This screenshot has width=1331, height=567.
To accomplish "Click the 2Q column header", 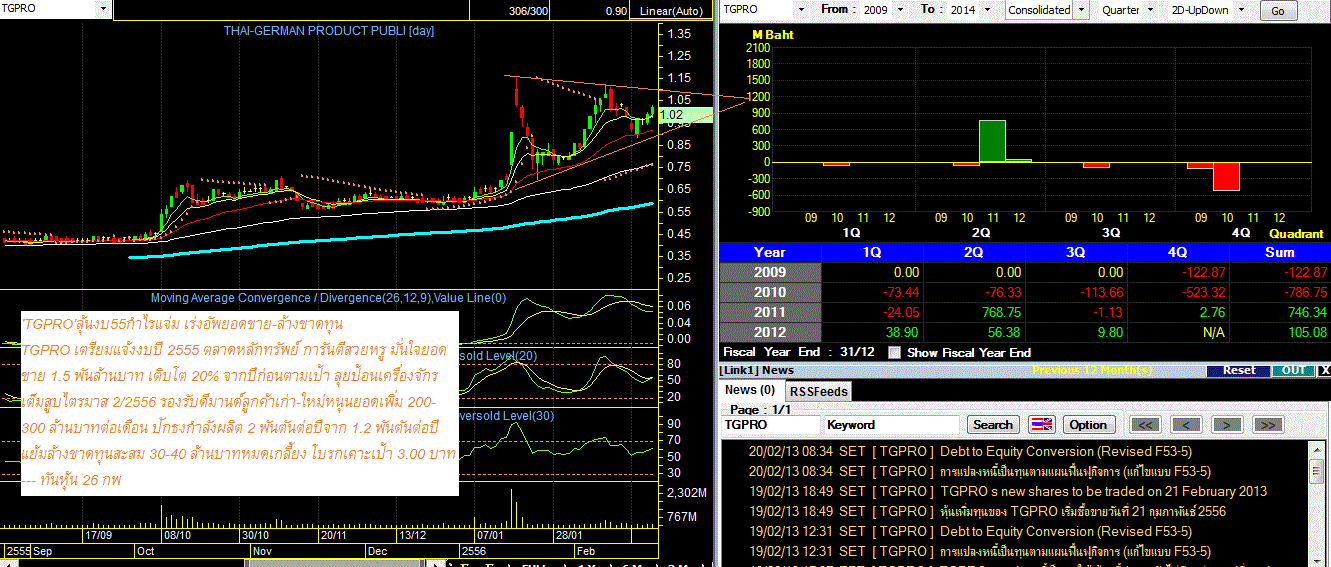I will pyautogui.click(x=973, y=252).
